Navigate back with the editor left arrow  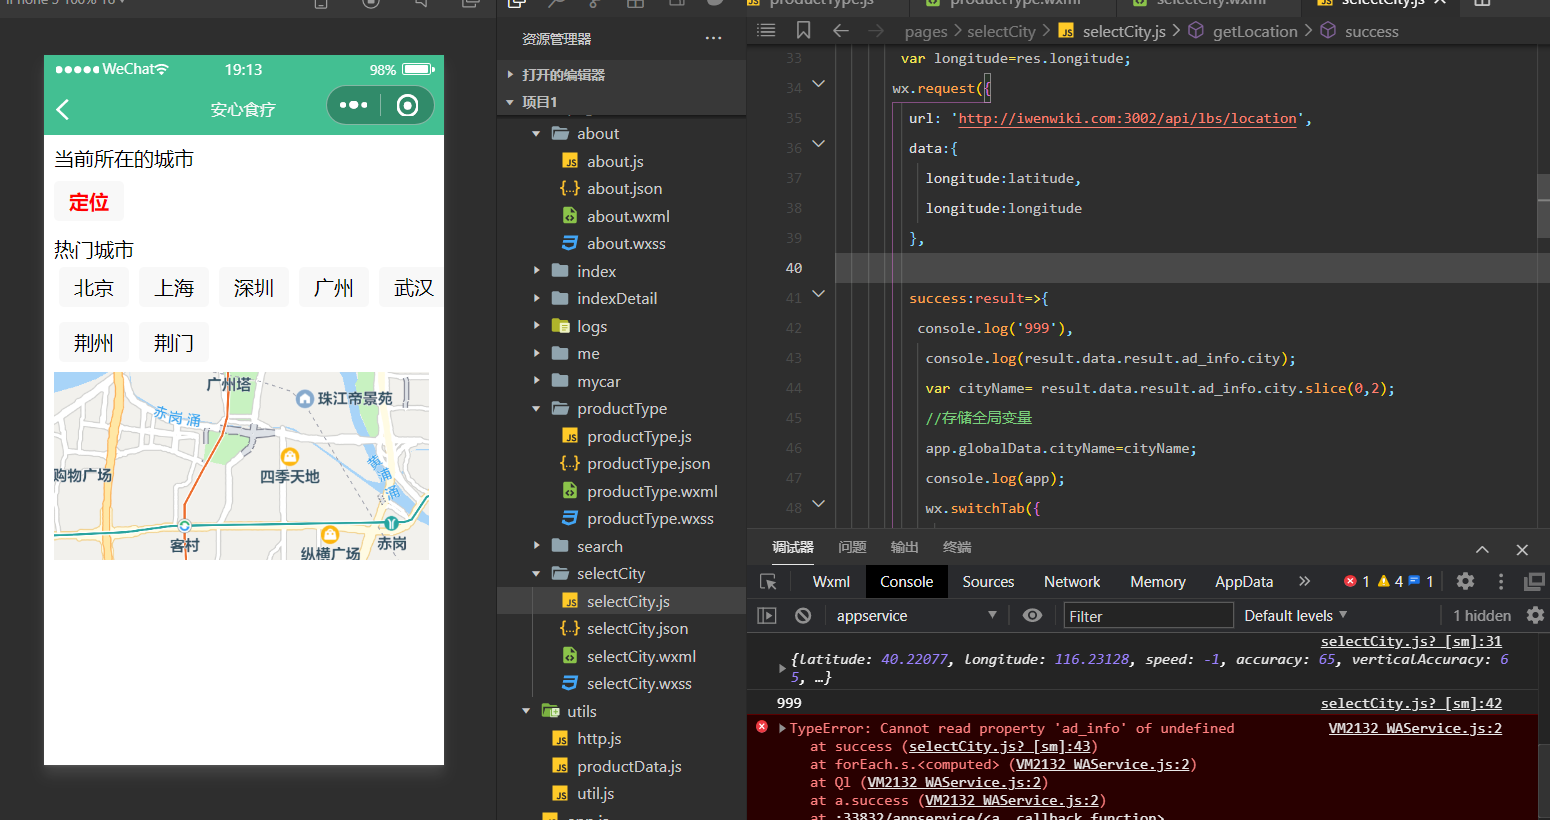[841, 31]
